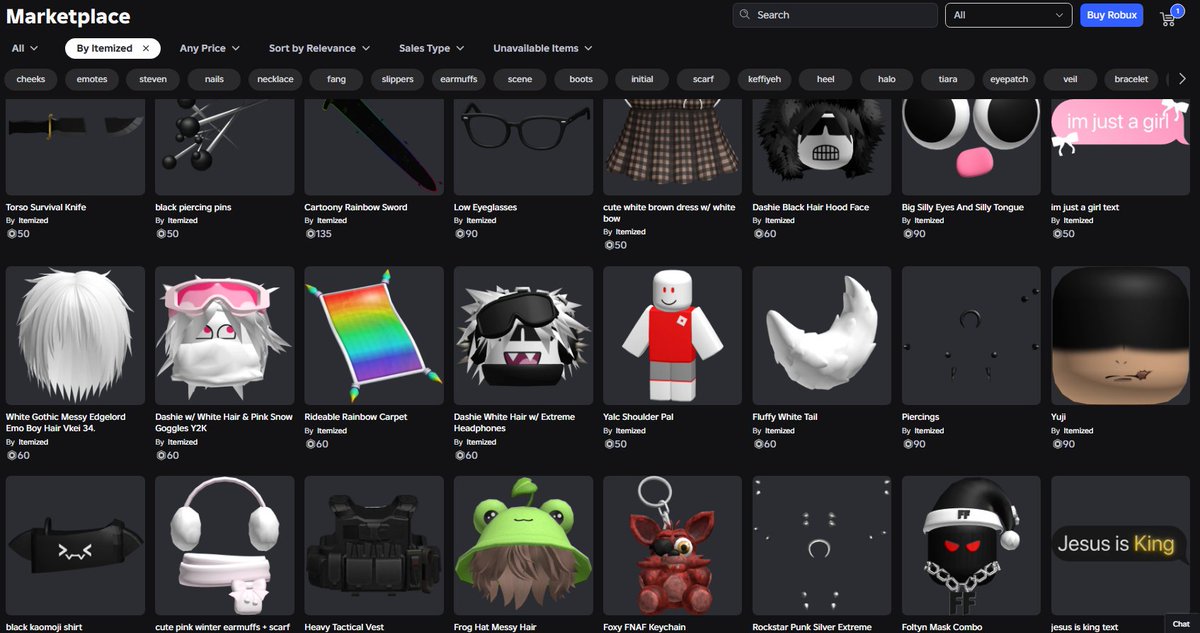Viewport: 1200px width, 633px height.
Task: Open Rideable Rainbow Carpet thumbnail
Action: point(374,335)
